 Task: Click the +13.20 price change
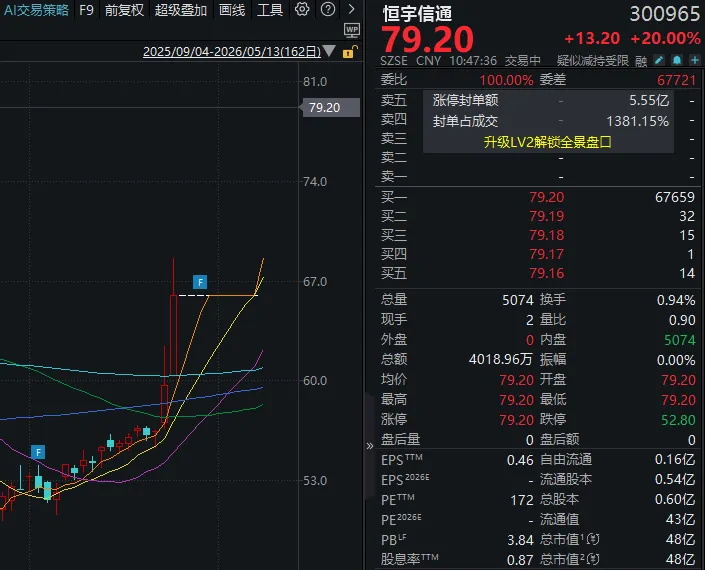tap(592, 39)
